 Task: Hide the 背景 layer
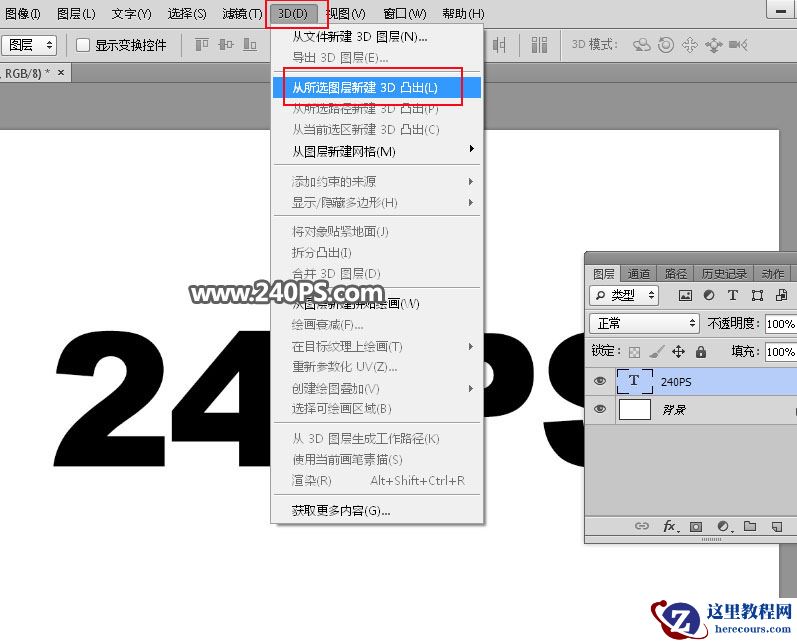600,409
